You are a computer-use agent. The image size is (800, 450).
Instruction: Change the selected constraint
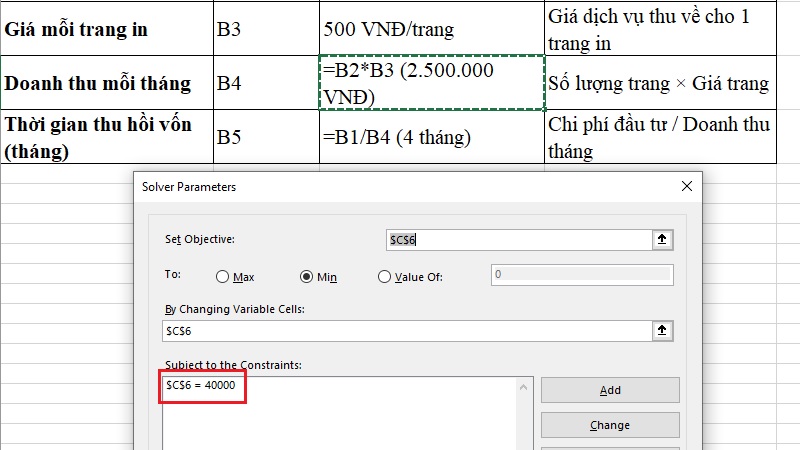click(610, 425)
